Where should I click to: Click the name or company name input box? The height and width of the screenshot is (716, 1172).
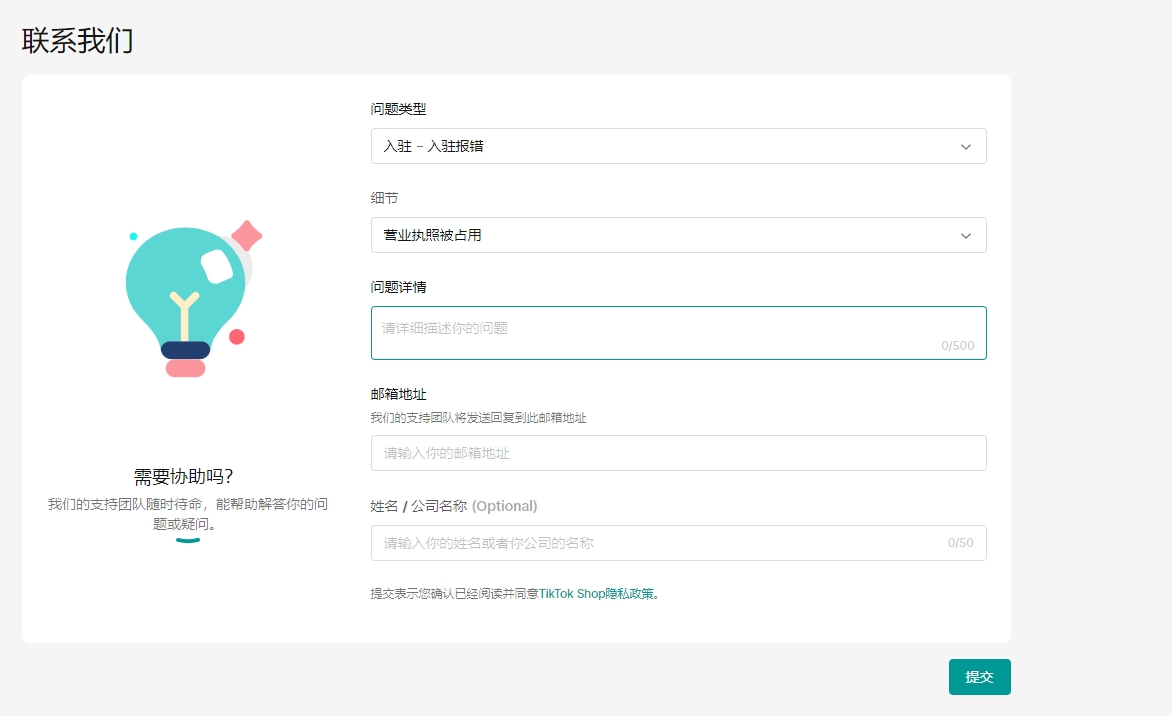click(x=678, y=543)
